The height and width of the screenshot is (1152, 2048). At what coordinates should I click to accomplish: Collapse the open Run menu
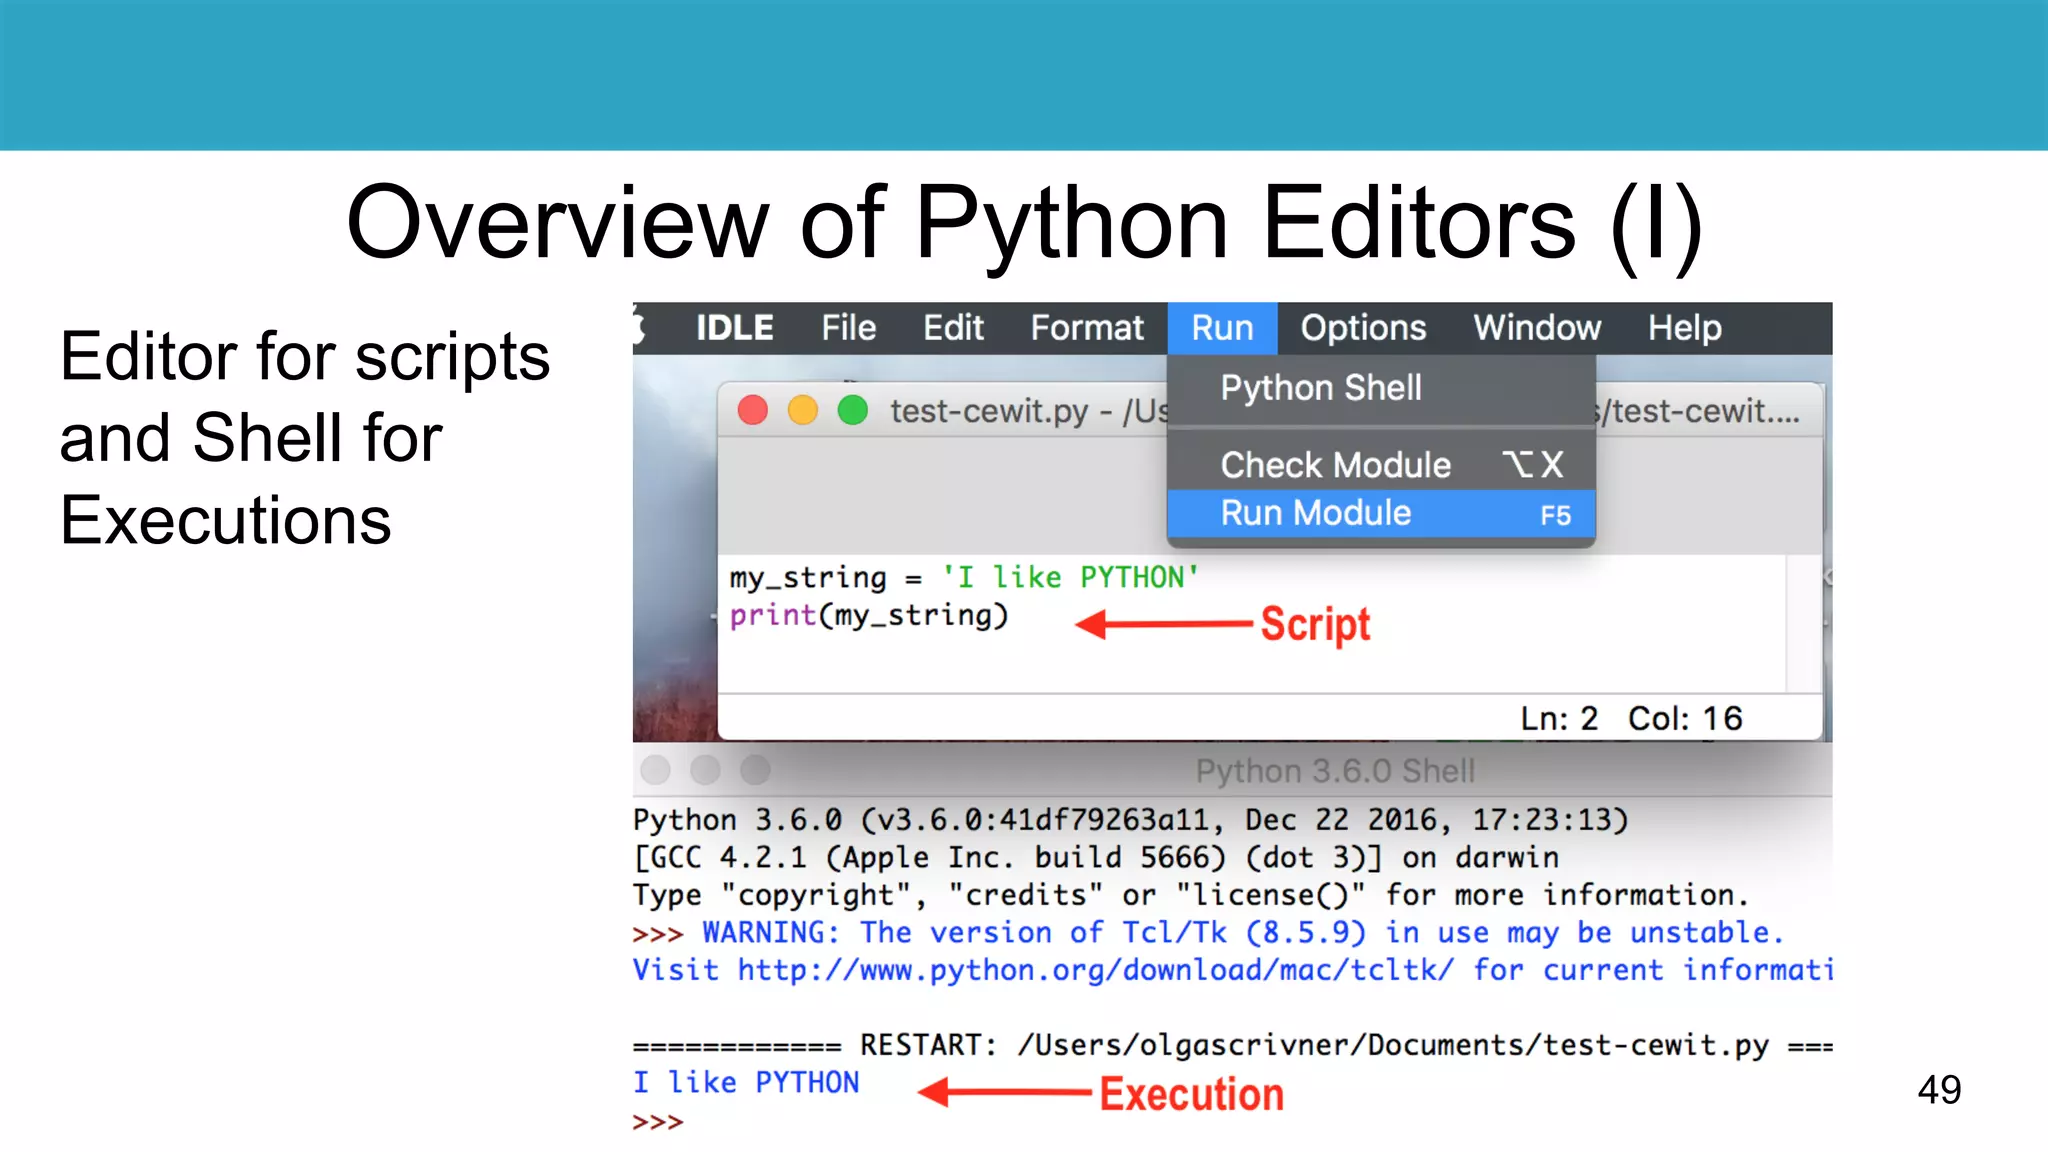tap(1222, 328)
